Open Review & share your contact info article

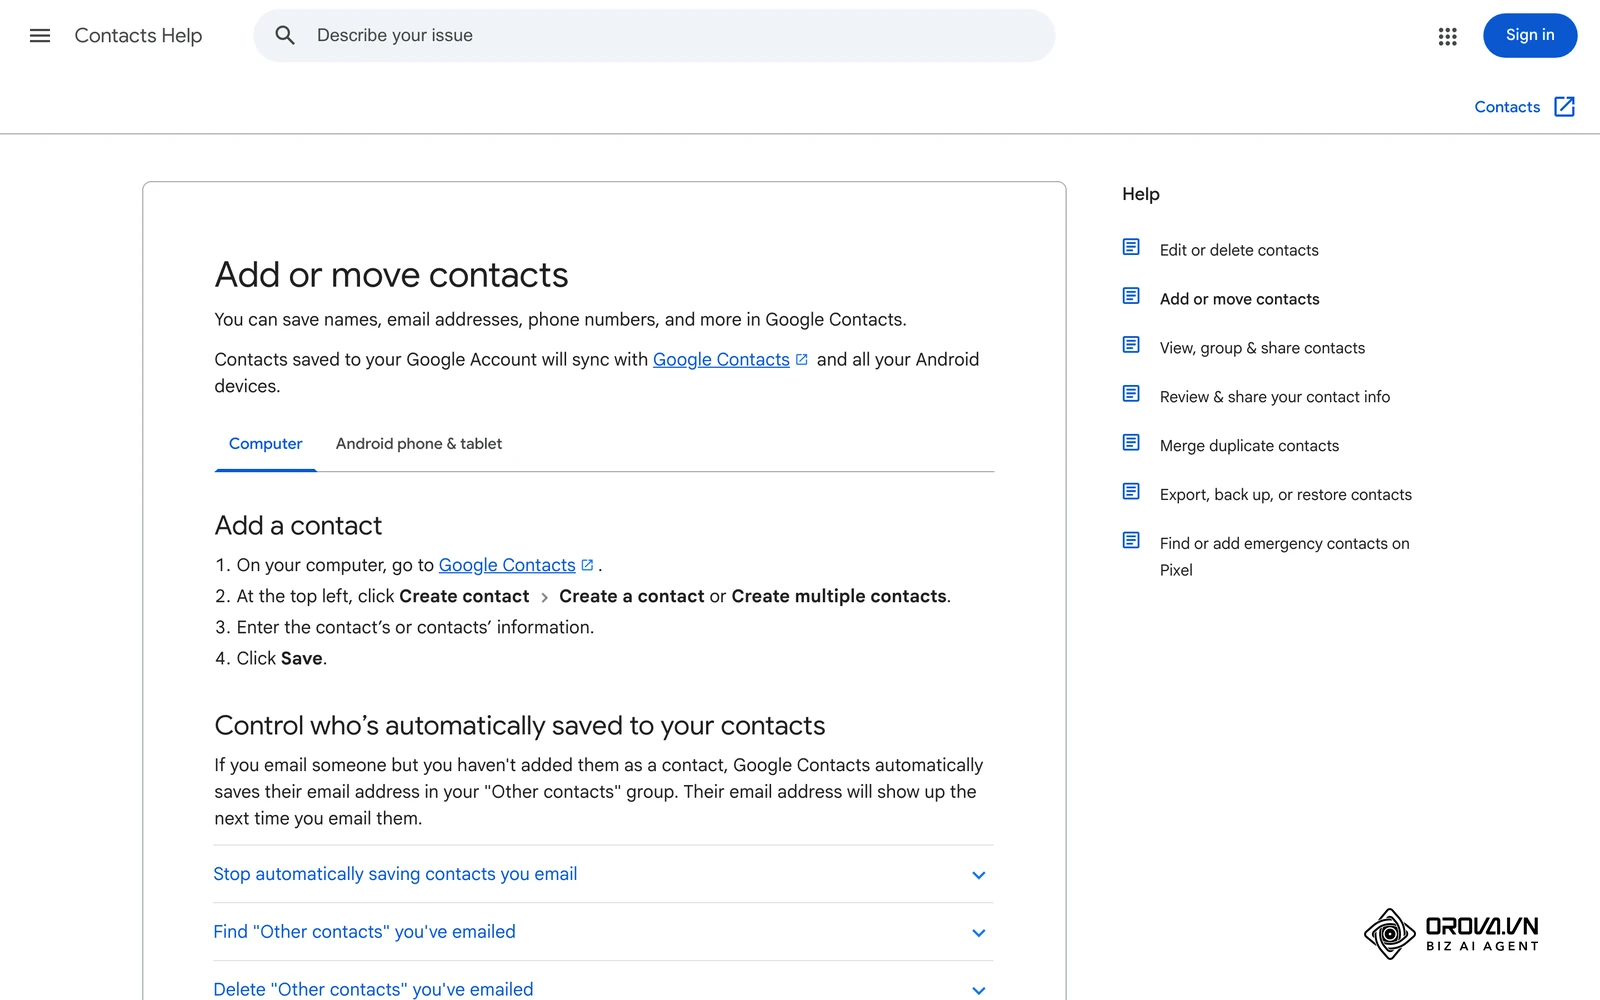pyautogui.click(x=1275, y=397)
